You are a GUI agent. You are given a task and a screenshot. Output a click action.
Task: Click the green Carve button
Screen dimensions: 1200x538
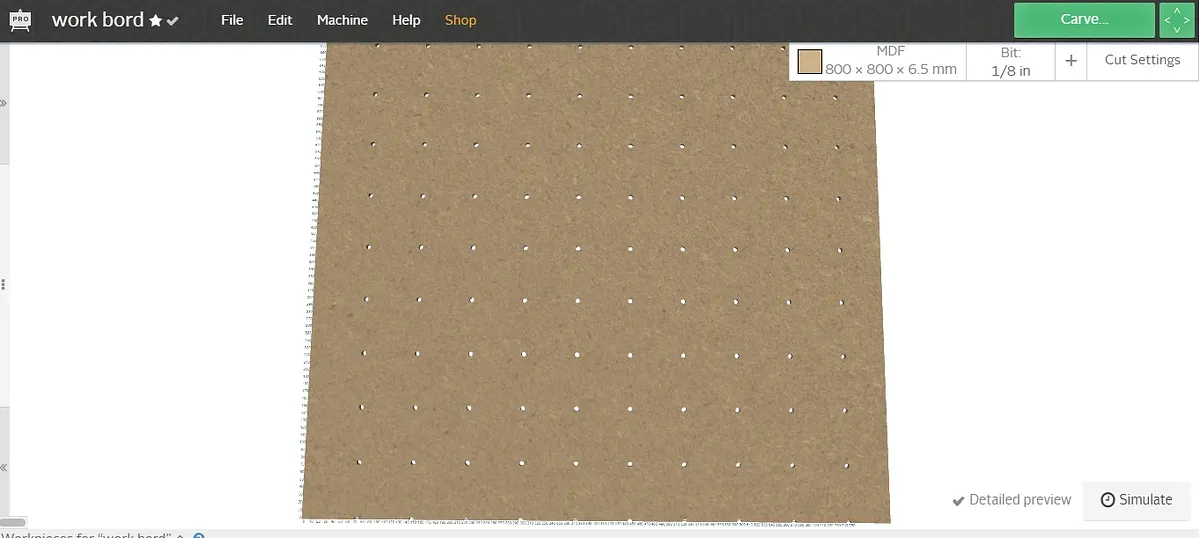[1084, 19]
